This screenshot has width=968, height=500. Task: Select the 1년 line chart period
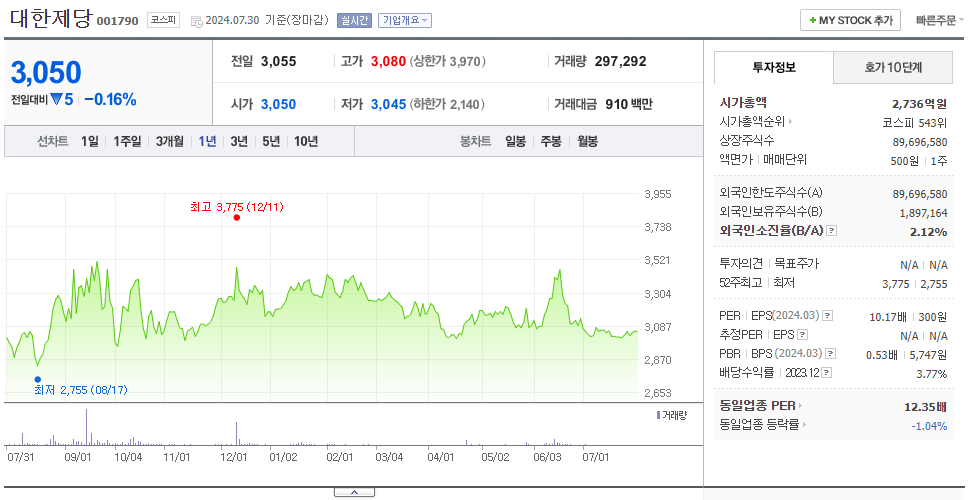coord(207,141)
